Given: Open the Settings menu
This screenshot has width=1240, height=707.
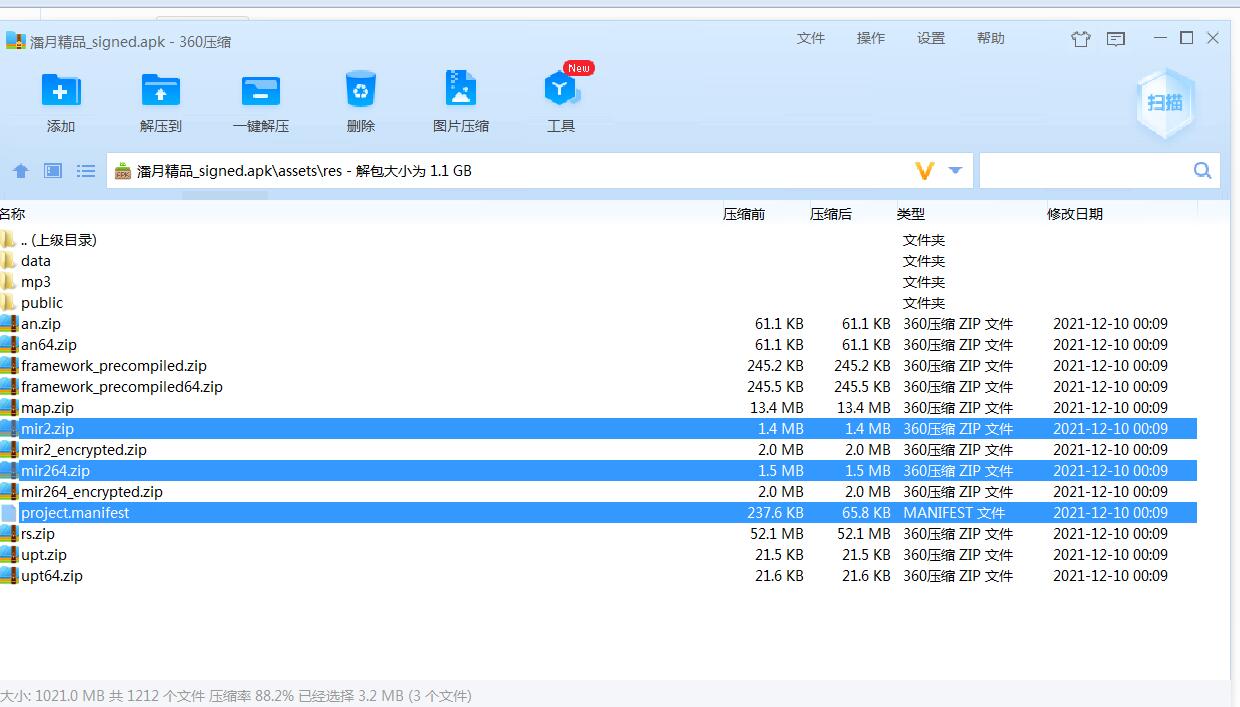Looking at the screenshot, I should coord(931,38).
